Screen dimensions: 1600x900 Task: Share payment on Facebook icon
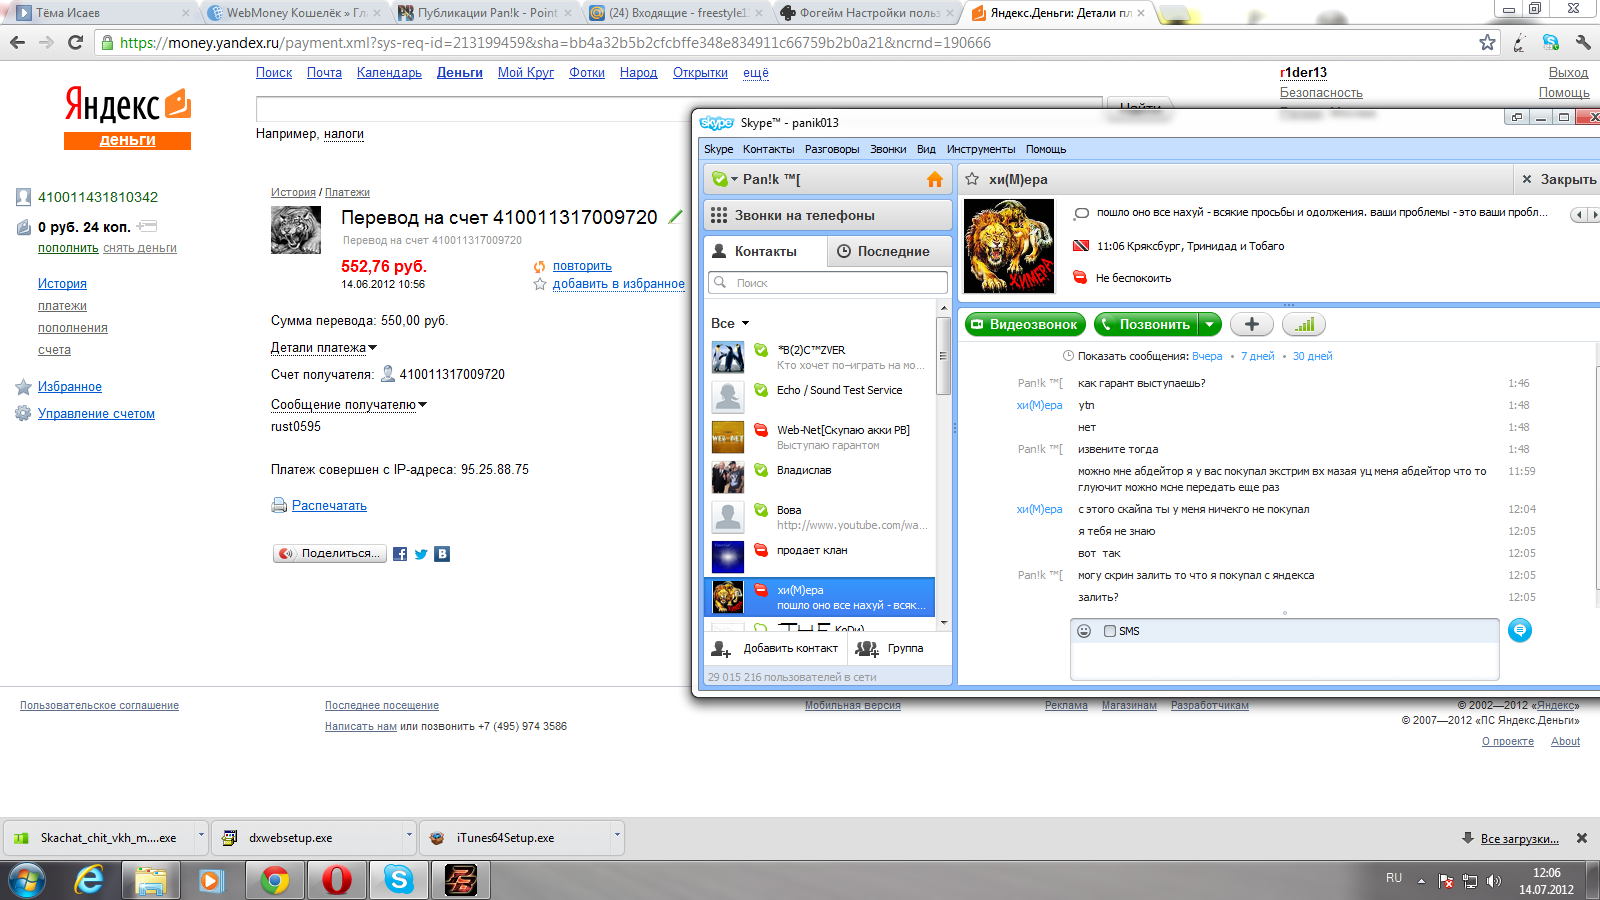tap(400, 554)
